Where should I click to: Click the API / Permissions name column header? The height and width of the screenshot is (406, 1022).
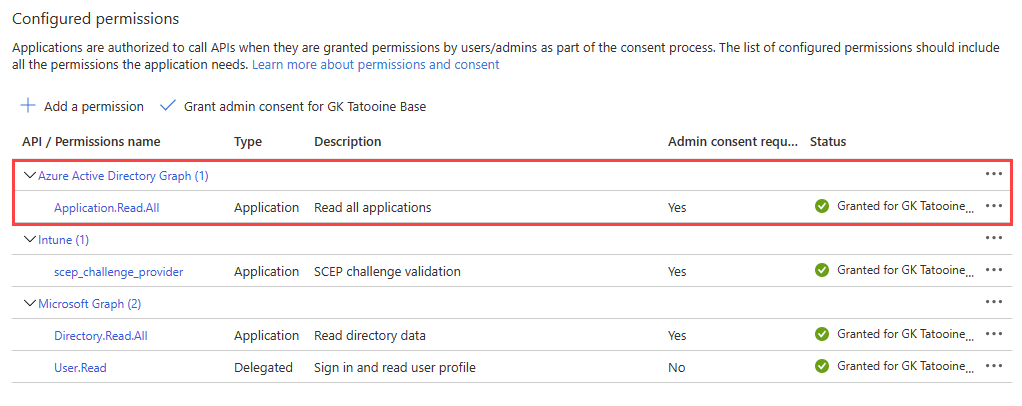91,141
